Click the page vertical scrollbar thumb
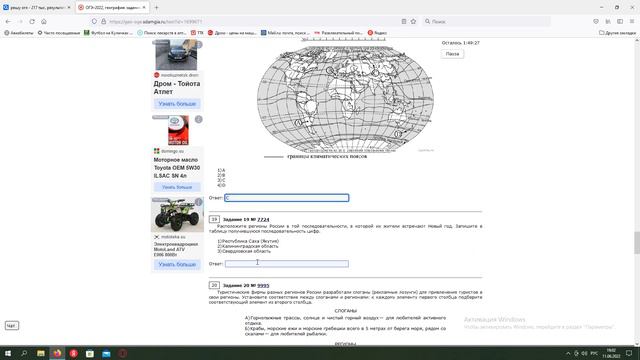The width and height of the screenshot is (640, 360). click(x=636, y=242)
